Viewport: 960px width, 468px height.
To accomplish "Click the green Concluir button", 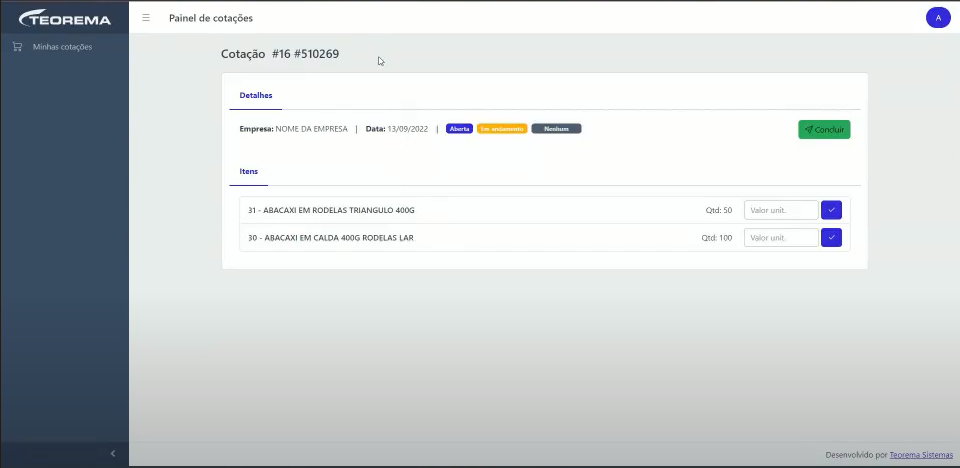I will pos(824,129).
